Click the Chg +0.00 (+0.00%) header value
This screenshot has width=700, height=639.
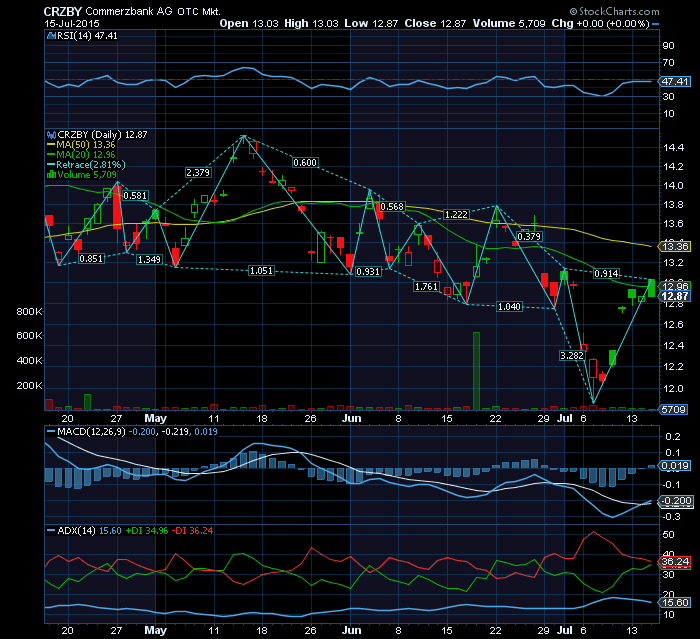click(x=600, y=23)
